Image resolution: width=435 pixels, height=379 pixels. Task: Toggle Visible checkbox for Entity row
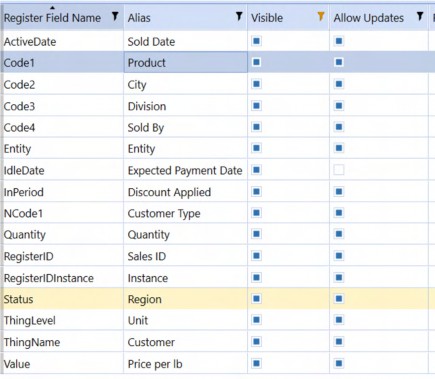click(x=256, y=148)
